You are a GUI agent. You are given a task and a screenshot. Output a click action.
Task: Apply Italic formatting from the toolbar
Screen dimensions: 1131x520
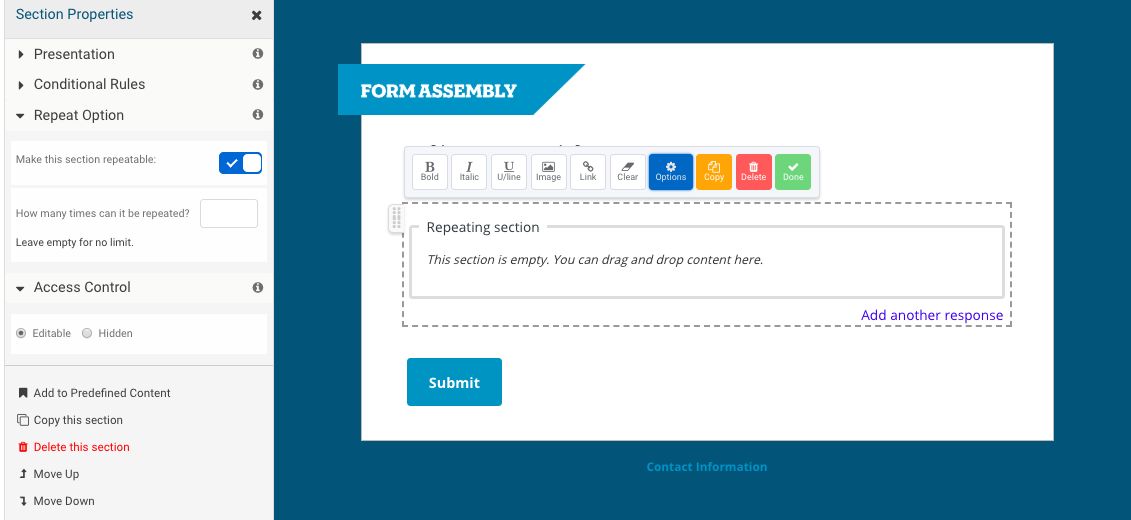[469, 172]
